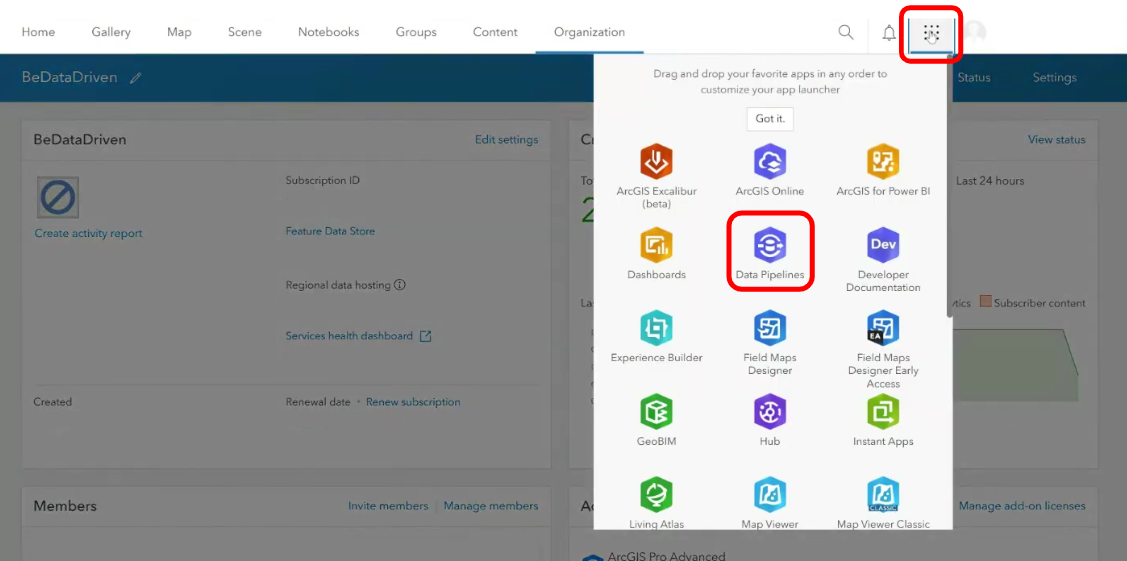Screen dimensions: 1127x561
Task: Open the Data Pipelines app
Action: (770, 254)
